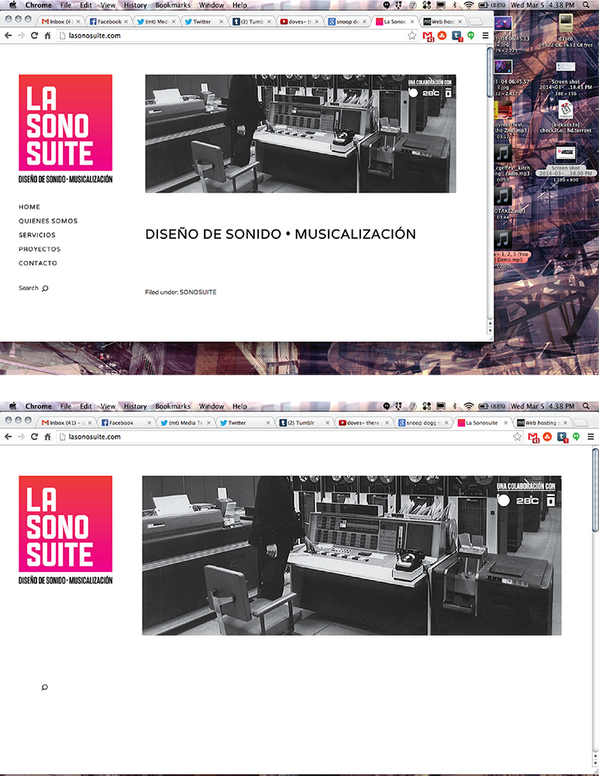This screenshot has height=776, width=599.
Task: Click the Spotlight magnifier above the narrow window
Action: pos(587,5)
